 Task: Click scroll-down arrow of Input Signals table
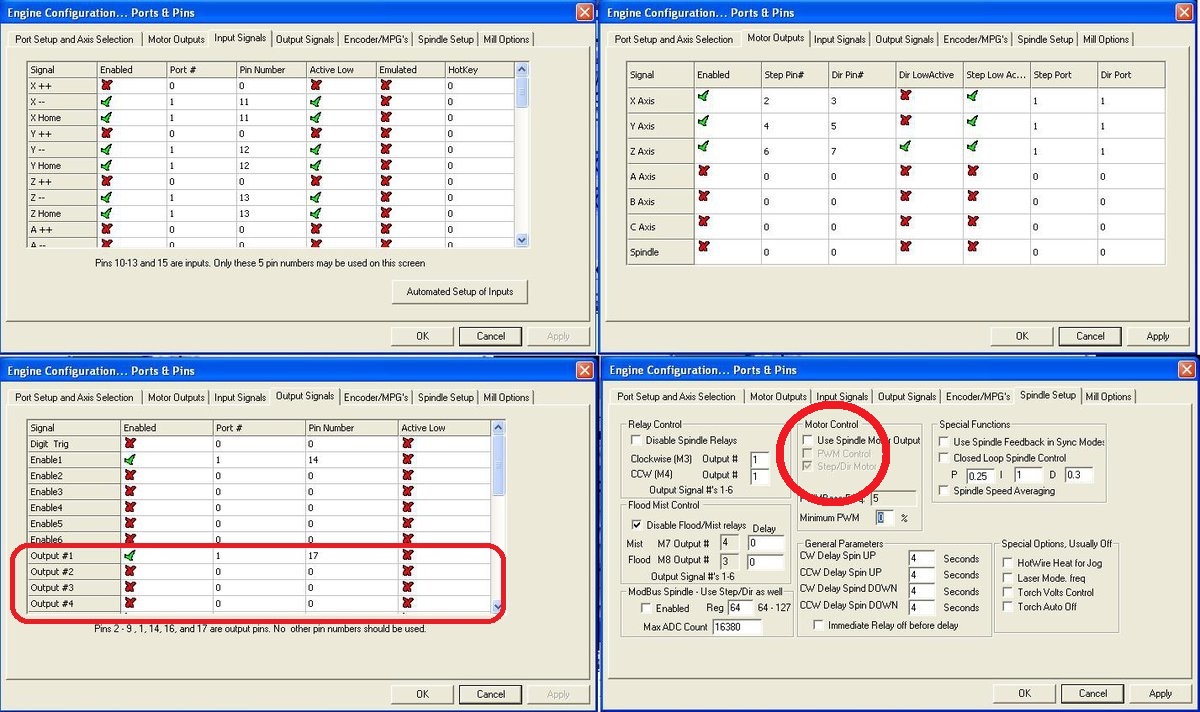(x=521, y=240)
